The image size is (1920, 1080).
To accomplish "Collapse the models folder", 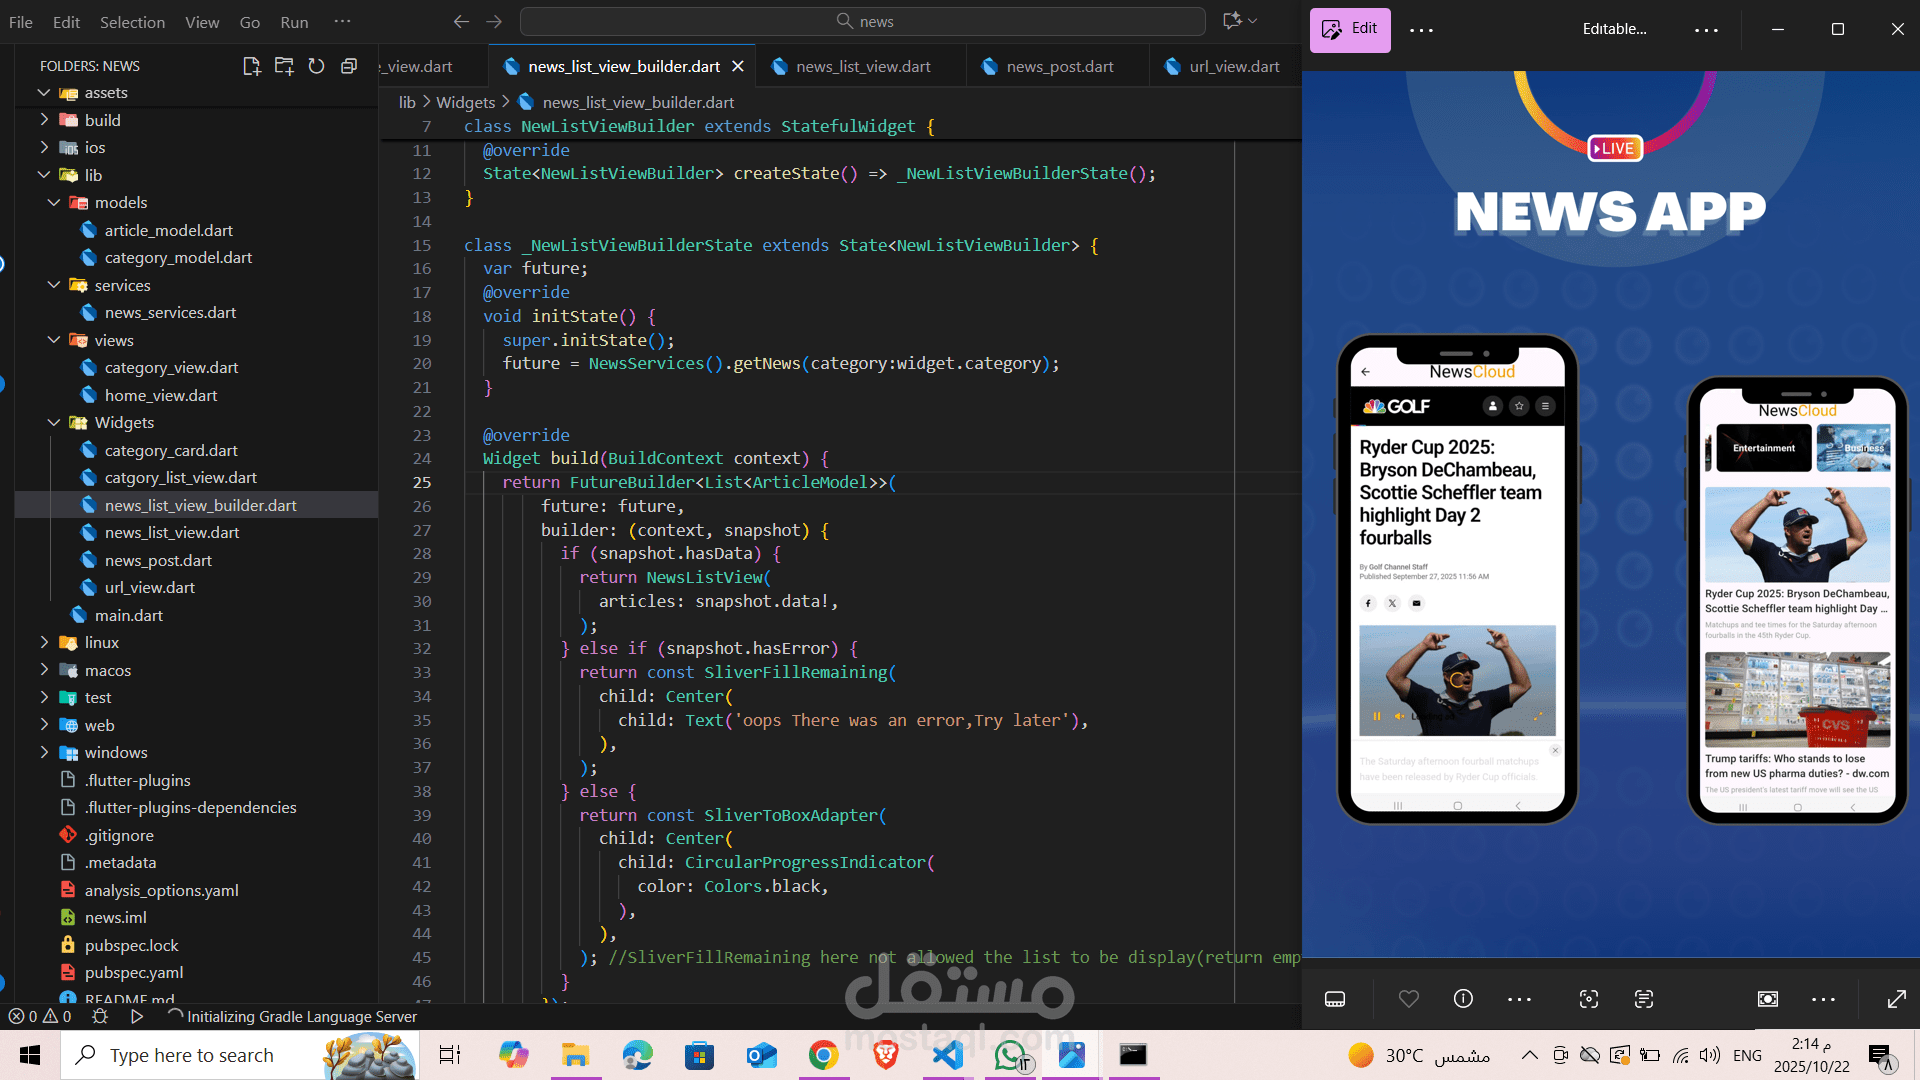I will [x=54, y=202].
